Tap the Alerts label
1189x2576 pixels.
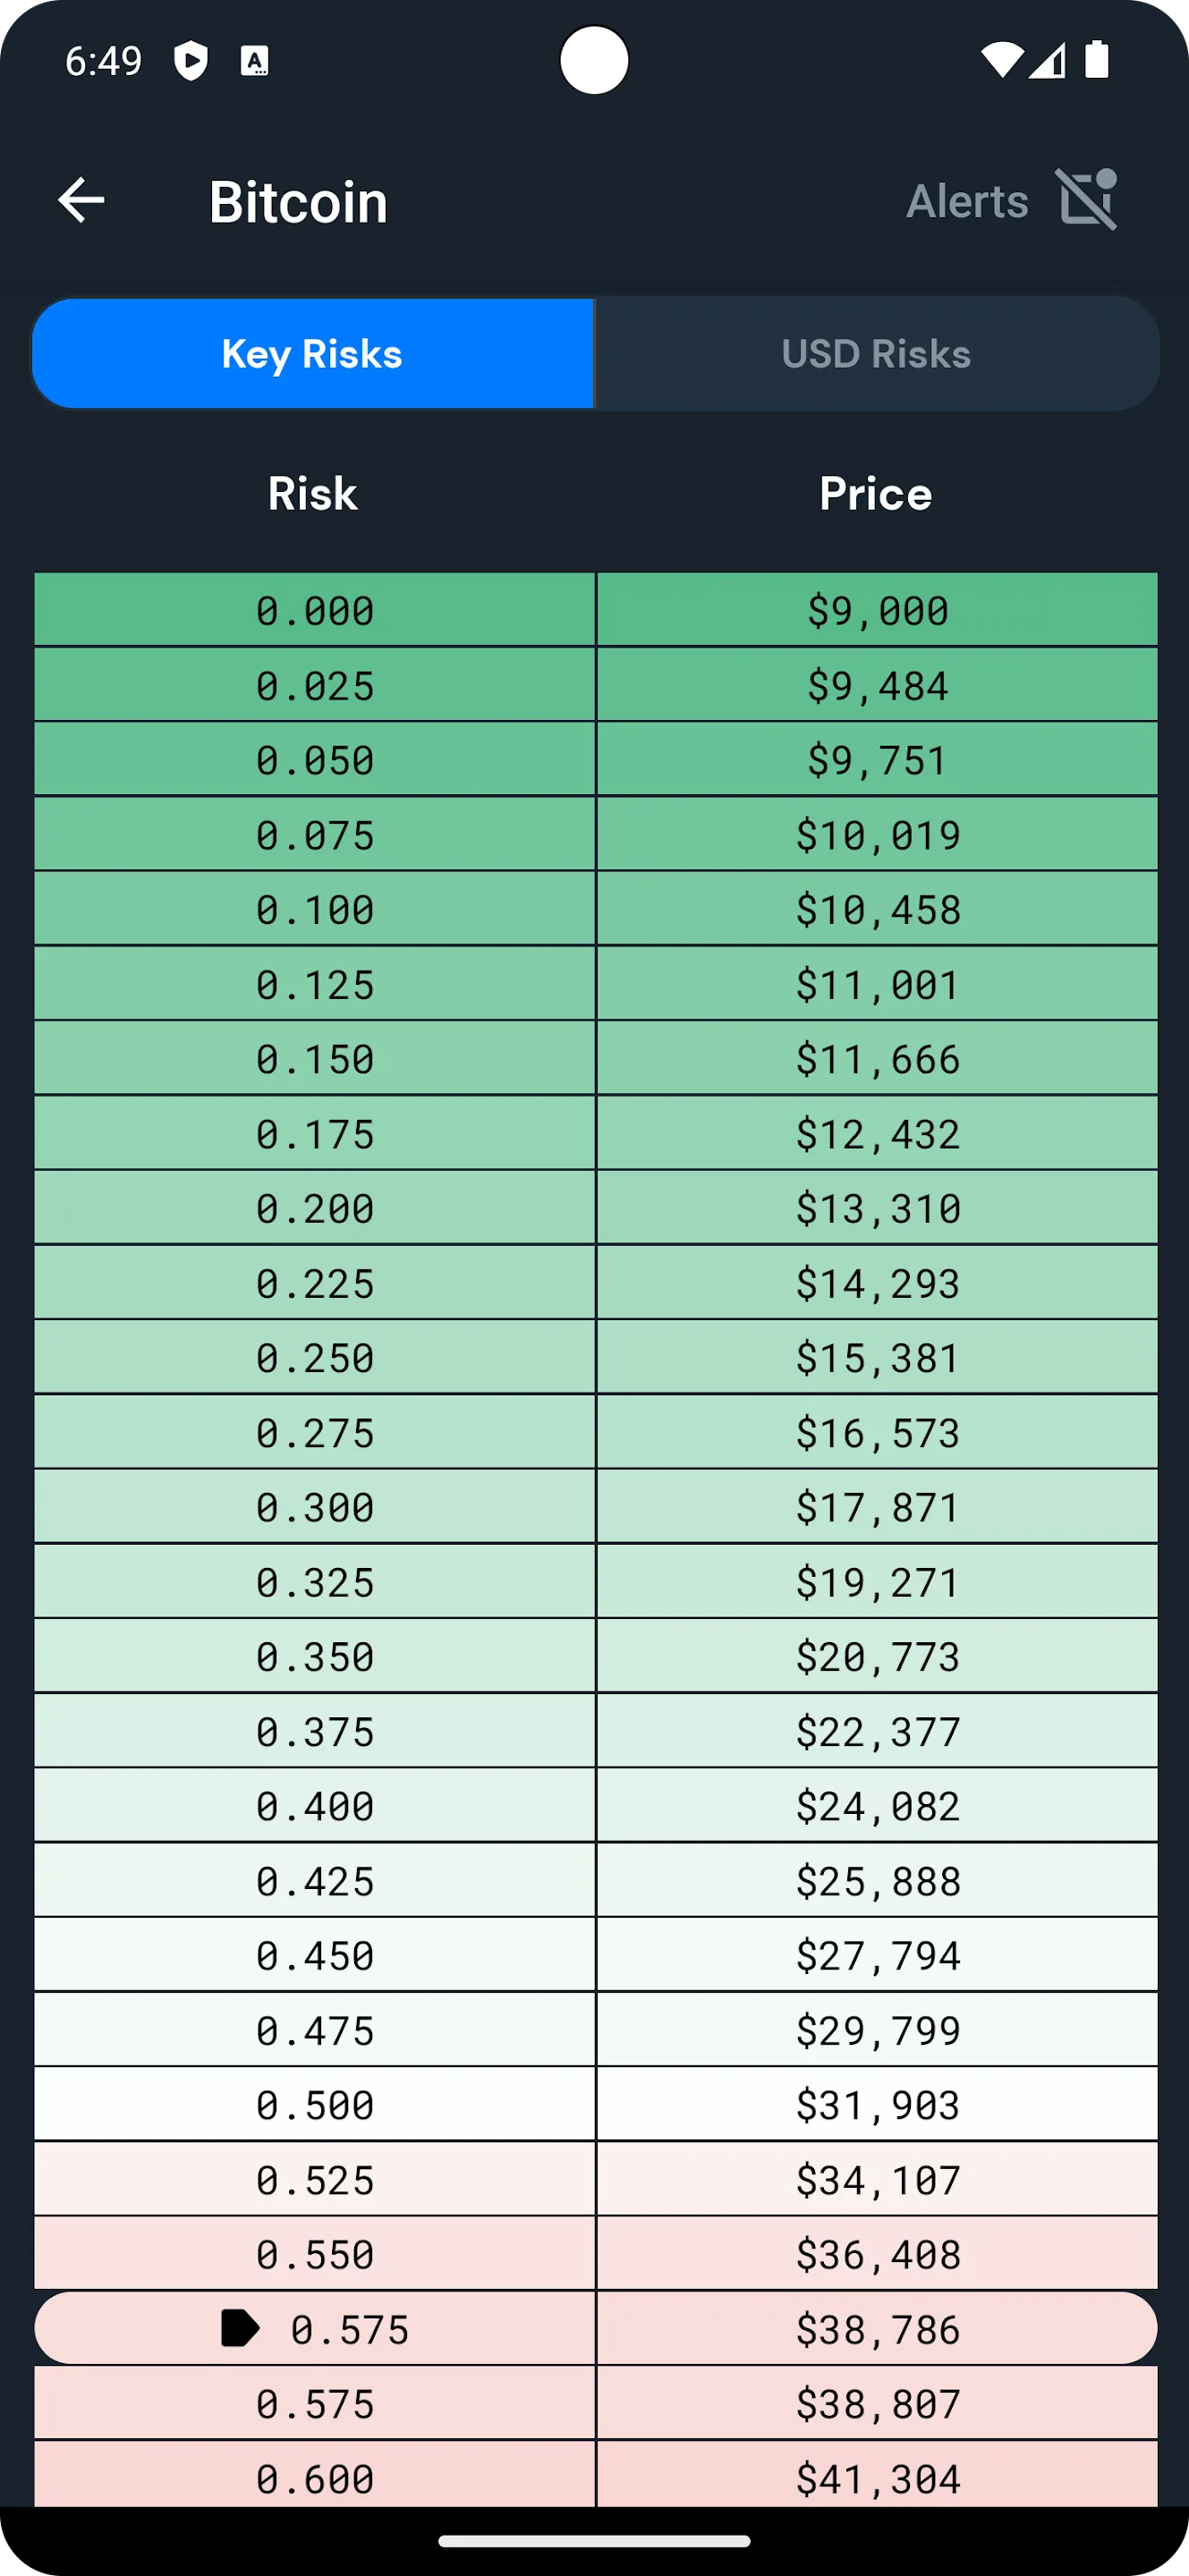click(967, 201)
